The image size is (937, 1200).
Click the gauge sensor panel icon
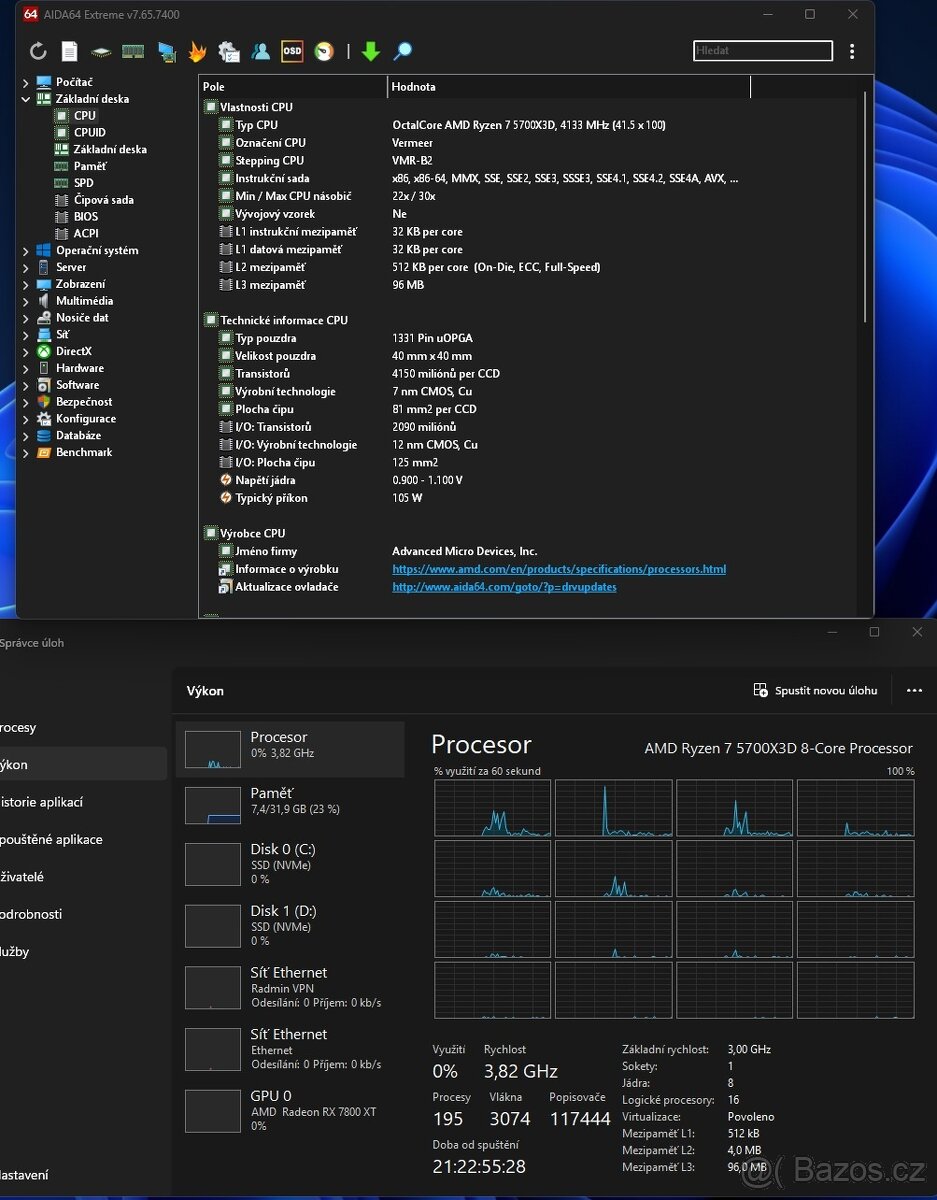[x=323, y=51]
